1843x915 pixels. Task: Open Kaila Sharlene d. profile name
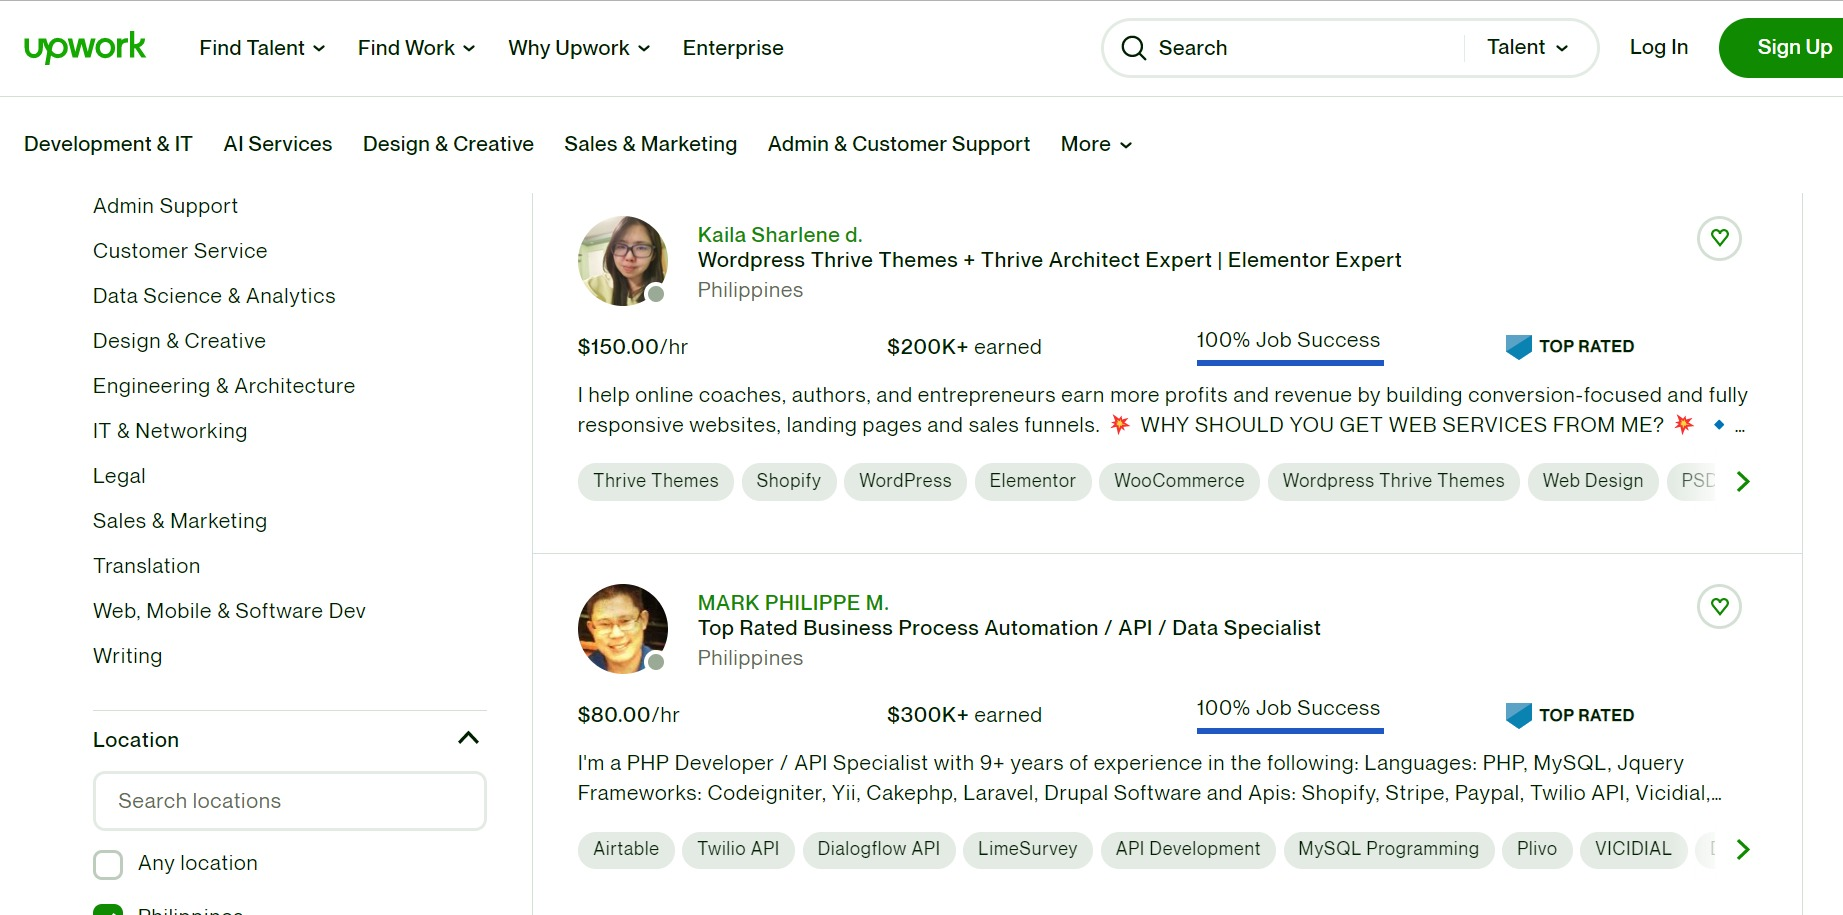(780, 235)
